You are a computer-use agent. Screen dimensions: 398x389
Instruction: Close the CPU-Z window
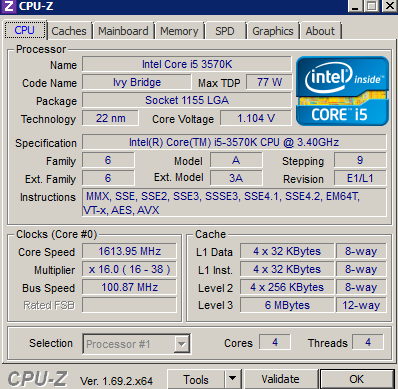pyautogui.click(x=389, y=6)
